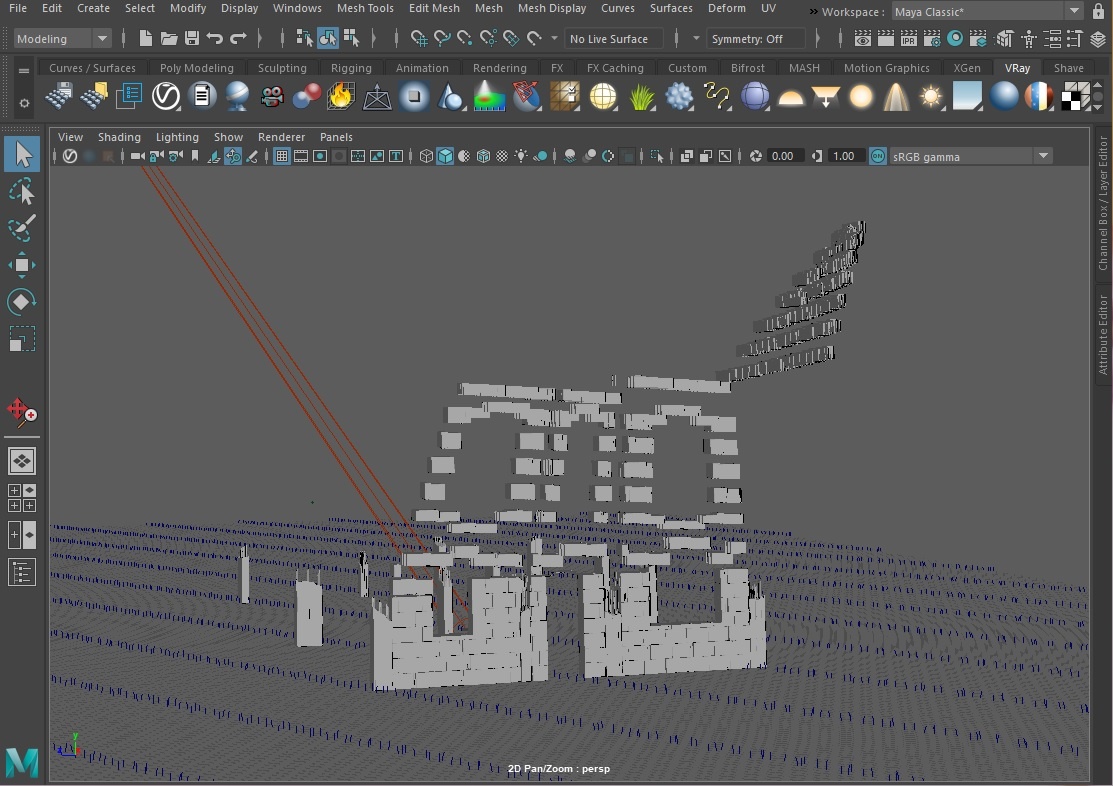Toggle snap to points magnet
The image size is (1113, 786).
(x=465, y=38)
